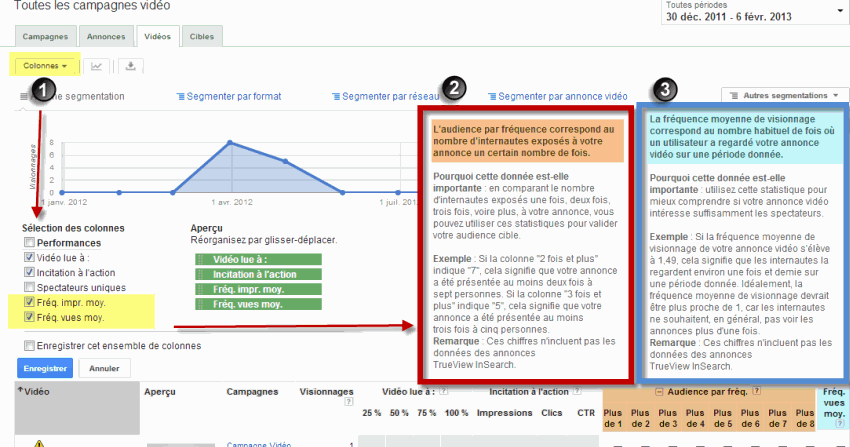The height and width of the screenshot is (447, 850).
Task: Check the Performances checkbox
Action: coord(29,242)
